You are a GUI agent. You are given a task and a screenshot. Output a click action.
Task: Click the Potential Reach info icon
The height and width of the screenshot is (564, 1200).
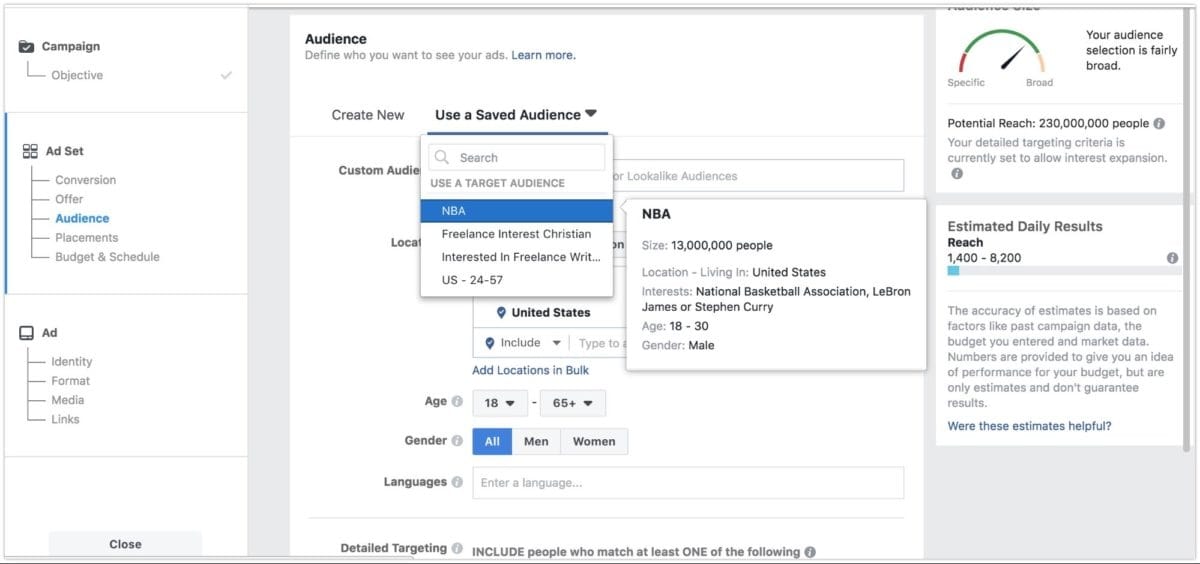point(1159,124)
